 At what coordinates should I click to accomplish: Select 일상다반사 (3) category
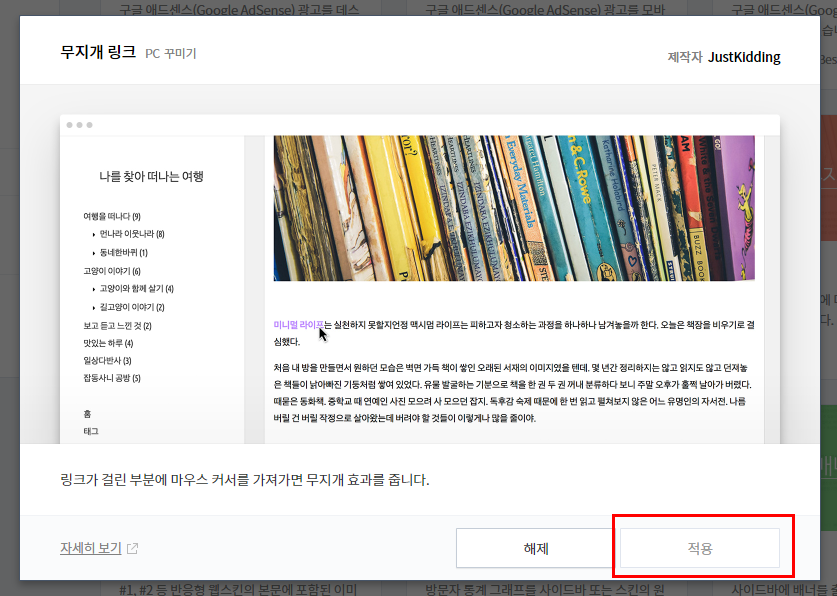pyautogui.click(x=107, y=361)
